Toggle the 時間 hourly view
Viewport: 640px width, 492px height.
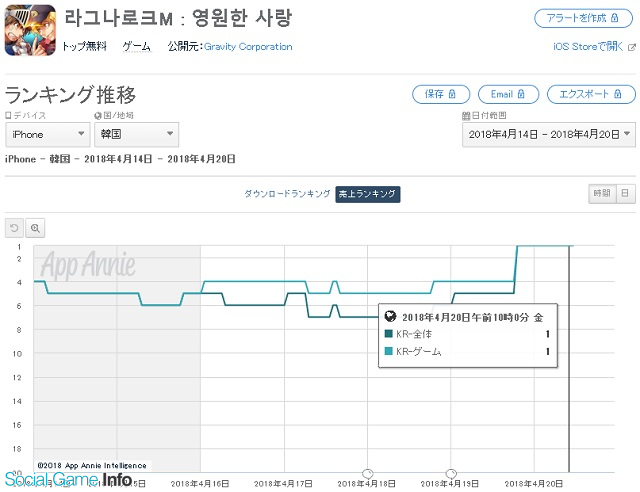click(x=601, y=194)
